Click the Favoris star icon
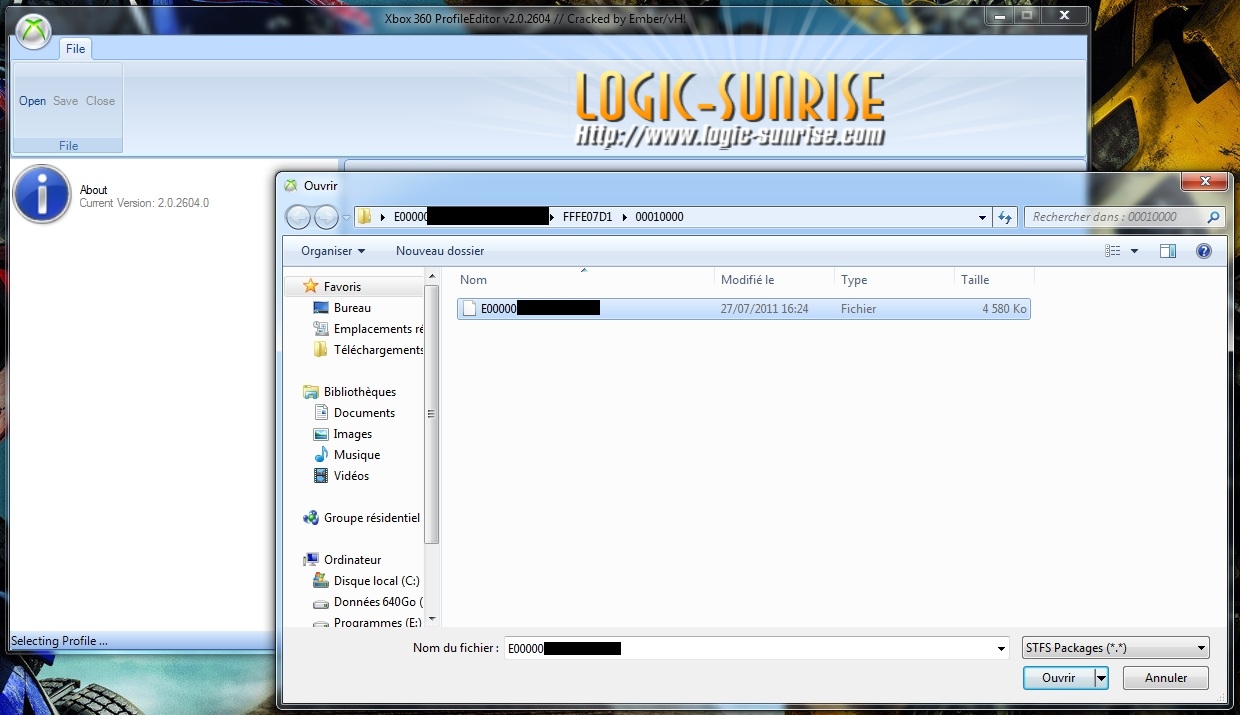This screenshot has height=715, width=1240. tap(311, 287)
